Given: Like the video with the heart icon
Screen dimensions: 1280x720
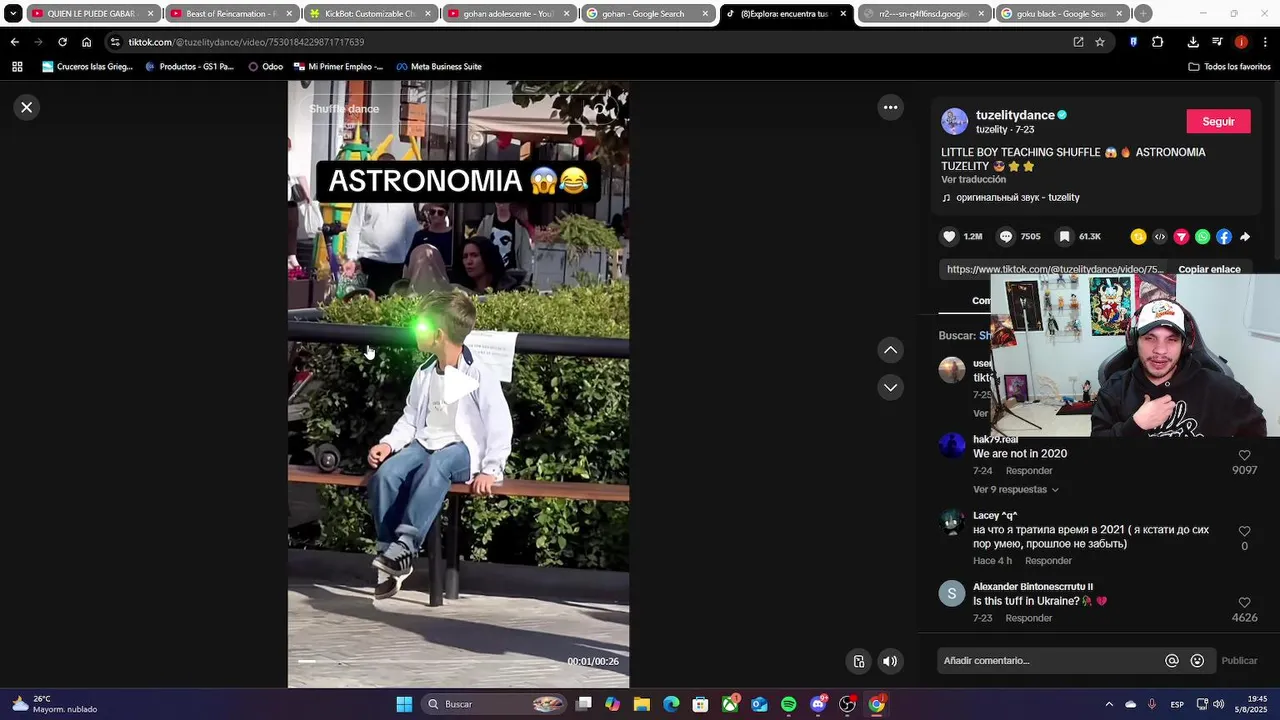Looking at the screenshot, I should 950,237.
